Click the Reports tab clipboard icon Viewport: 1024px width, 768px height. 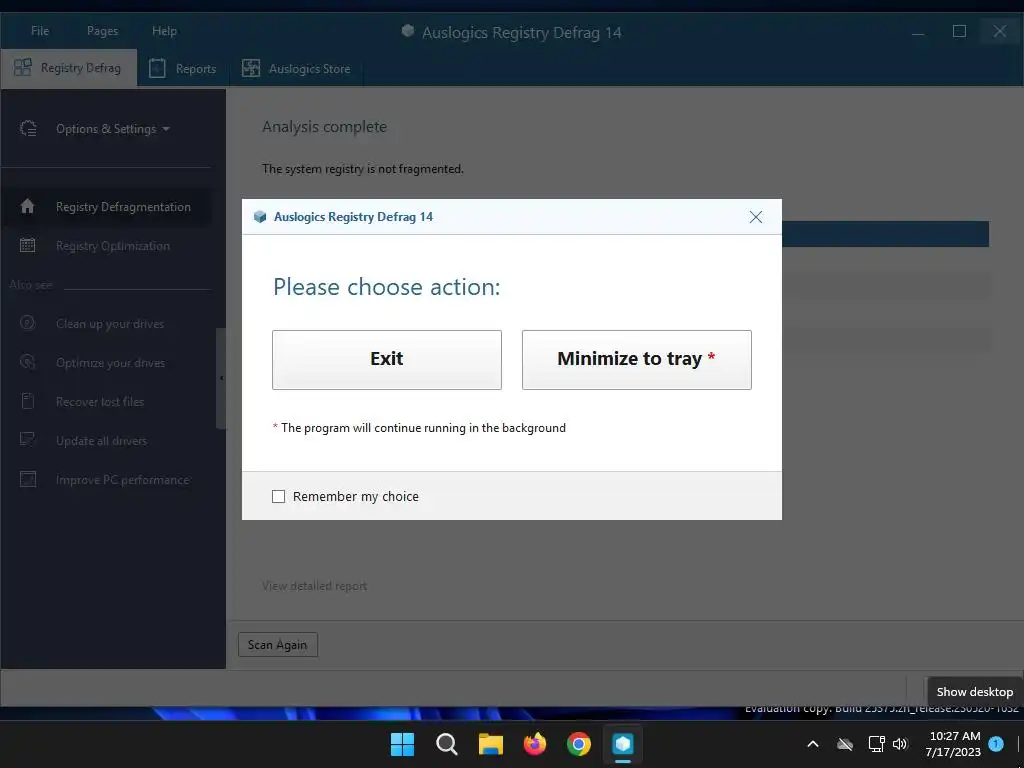click(x=157, y=68)
